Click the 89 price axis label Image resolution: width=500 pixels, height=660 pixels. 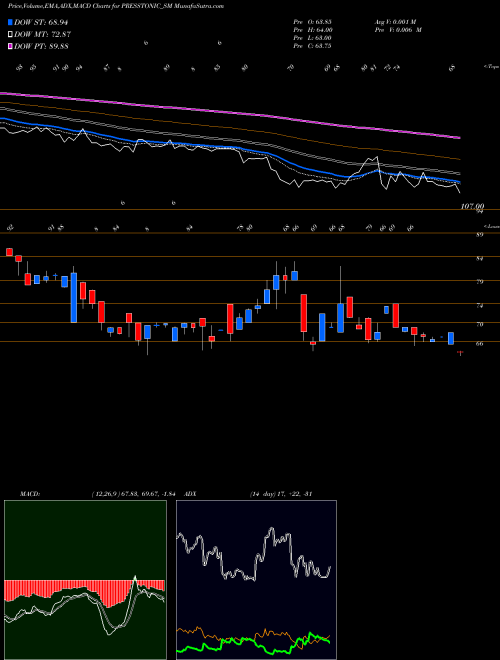(x=479, y=235)
